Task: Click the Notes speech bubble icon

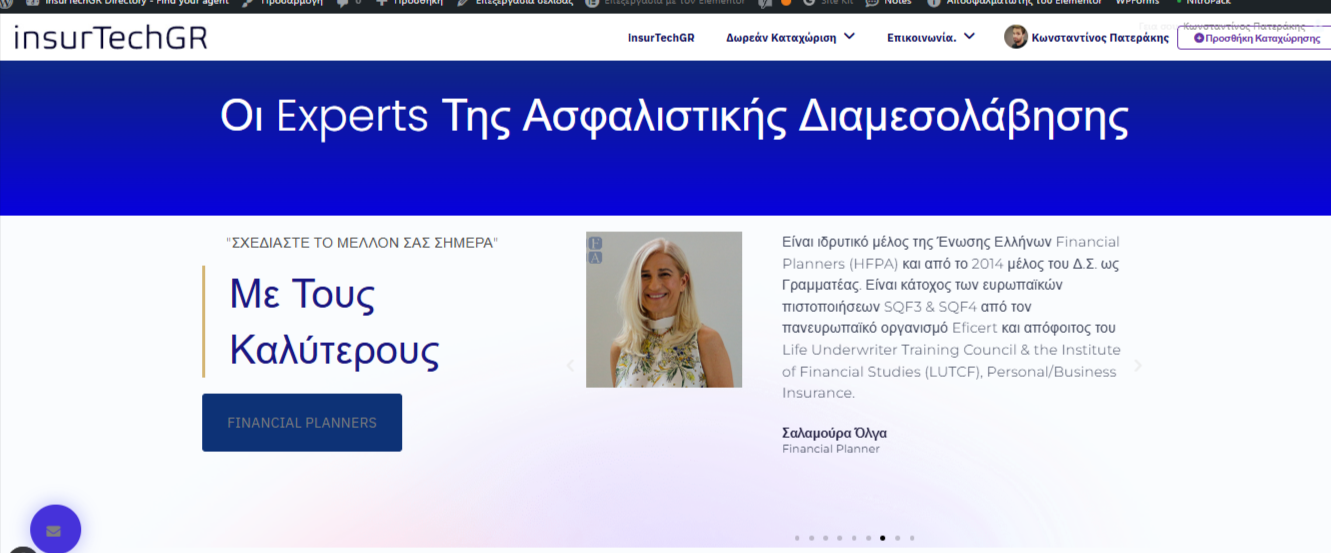Action: tap(872, 3)
